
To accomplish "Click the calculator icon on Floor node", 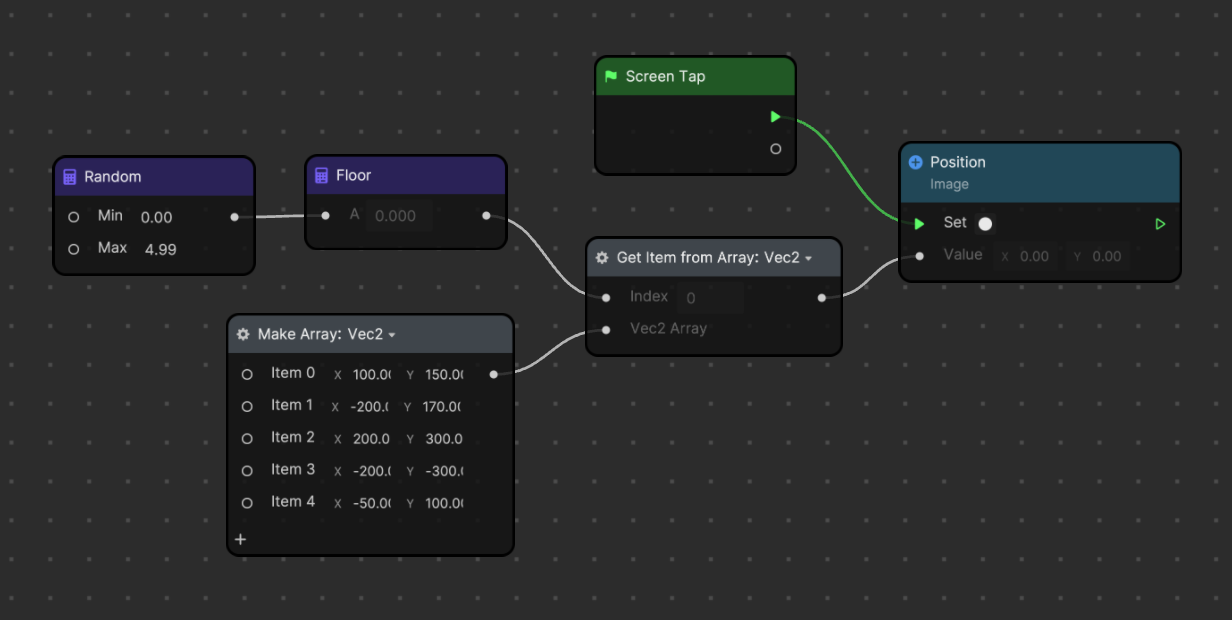I will 321,176.
